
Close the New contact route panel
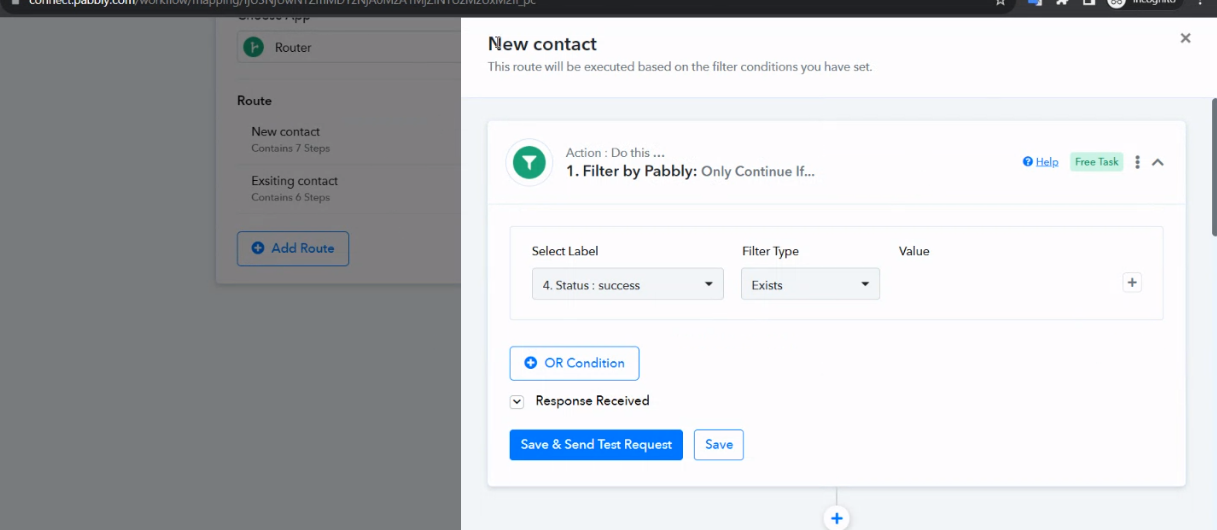1185,38
